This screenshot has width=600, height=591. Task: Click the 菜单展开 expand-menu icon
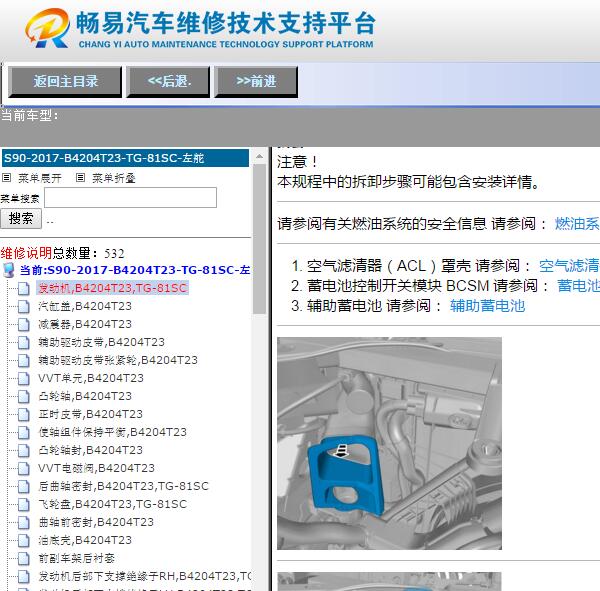pyautogui.click(x=7, y=178)
